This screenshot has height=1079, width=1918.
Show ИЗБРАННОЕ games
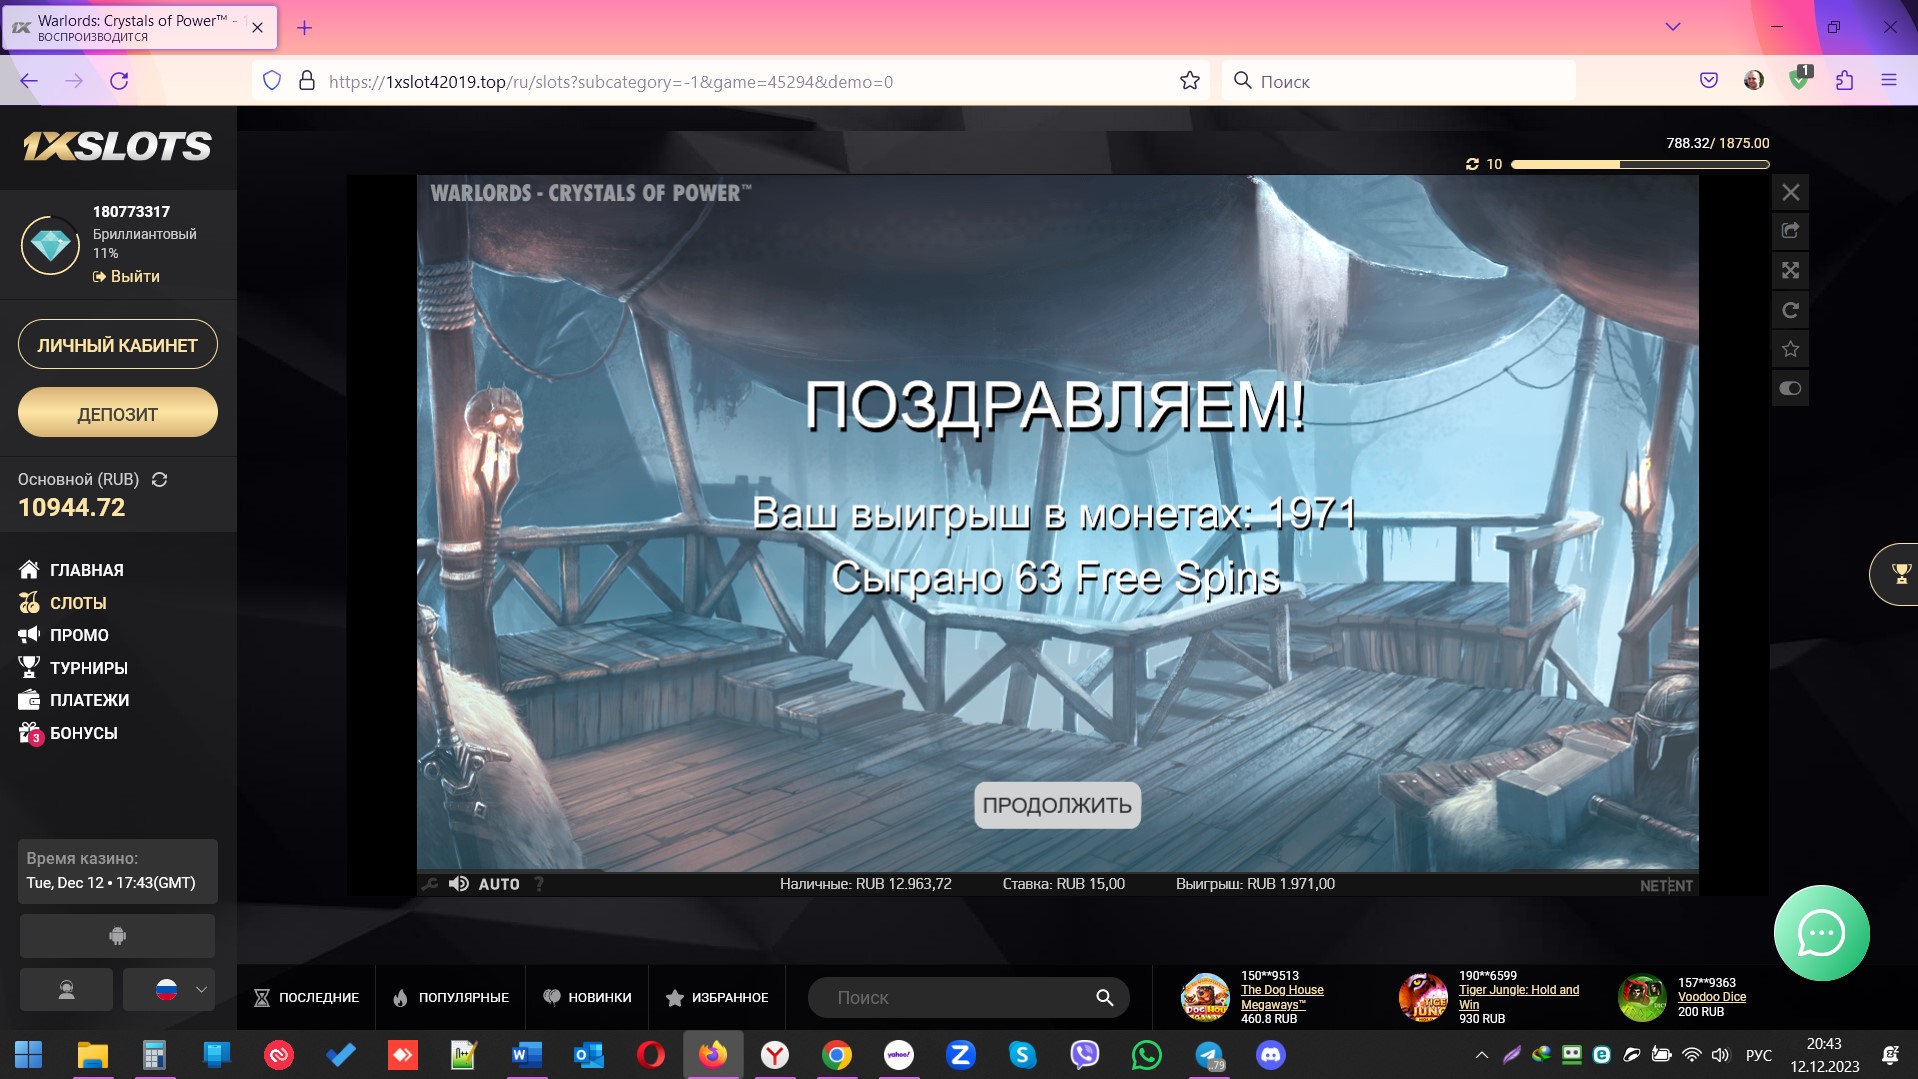(717, 998)
